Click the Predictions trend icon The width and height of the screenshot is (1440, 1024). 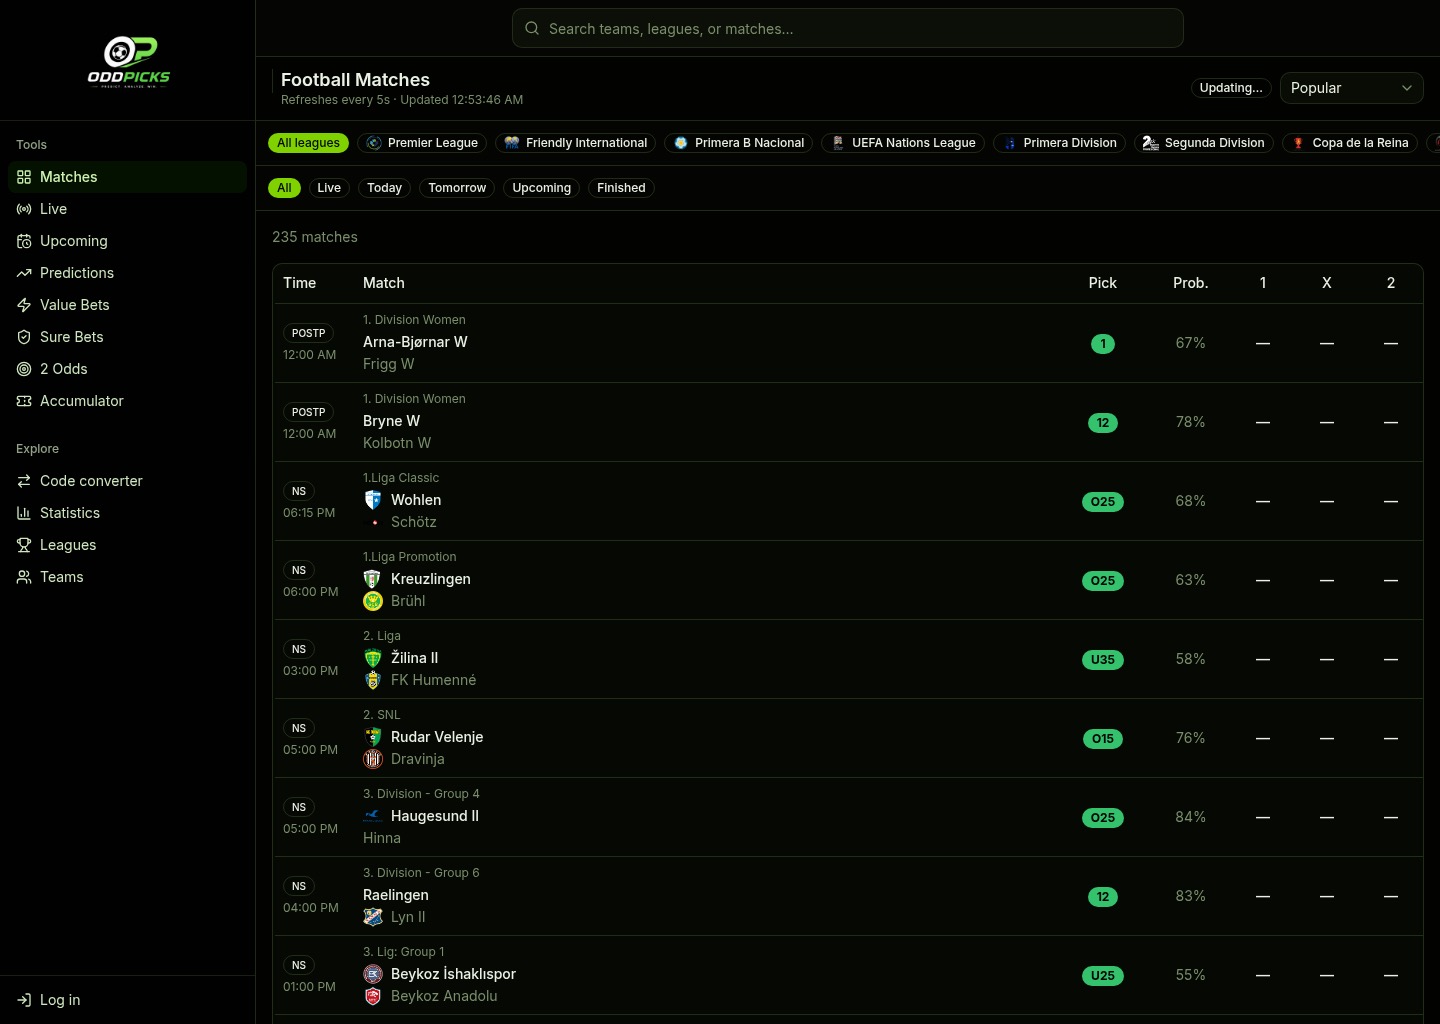pyautogui.click(x=24, y=273)
